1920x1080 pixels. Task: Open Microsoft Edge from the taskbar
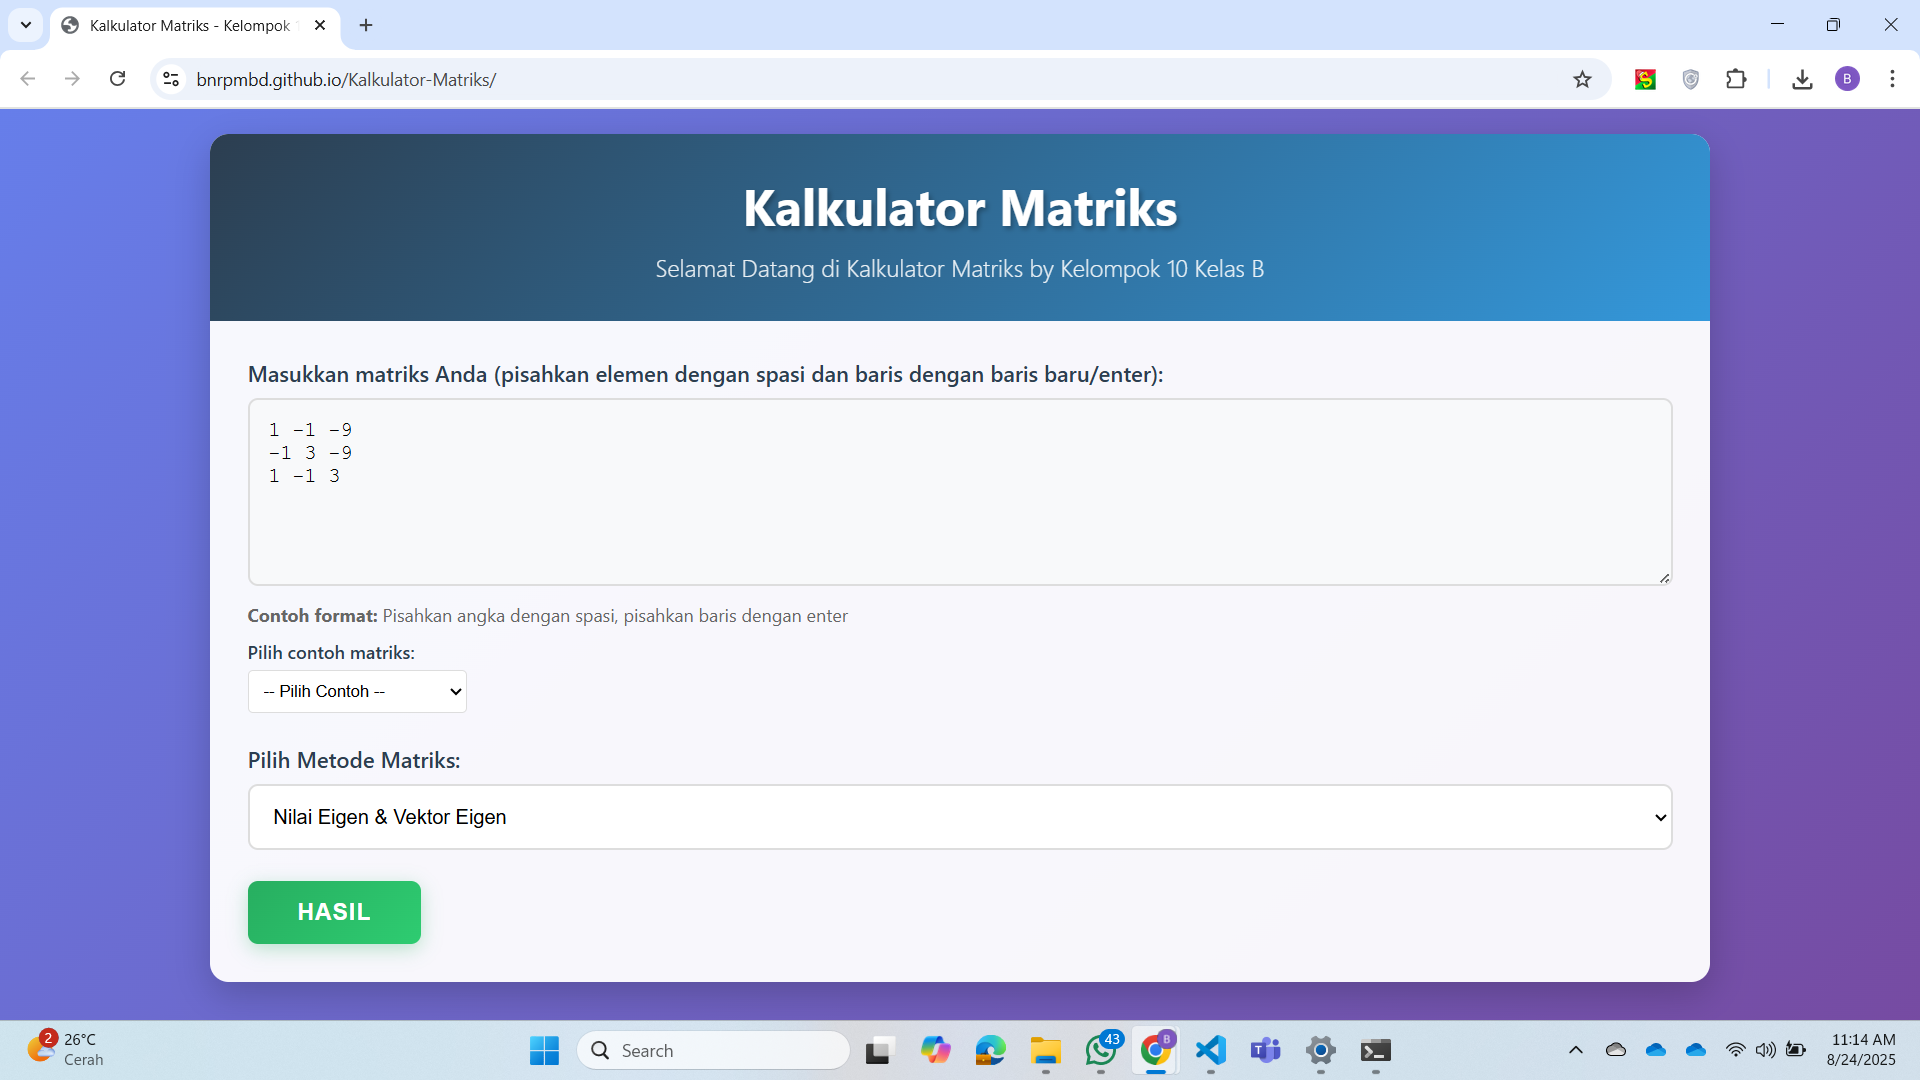(x=990, y=1051)
